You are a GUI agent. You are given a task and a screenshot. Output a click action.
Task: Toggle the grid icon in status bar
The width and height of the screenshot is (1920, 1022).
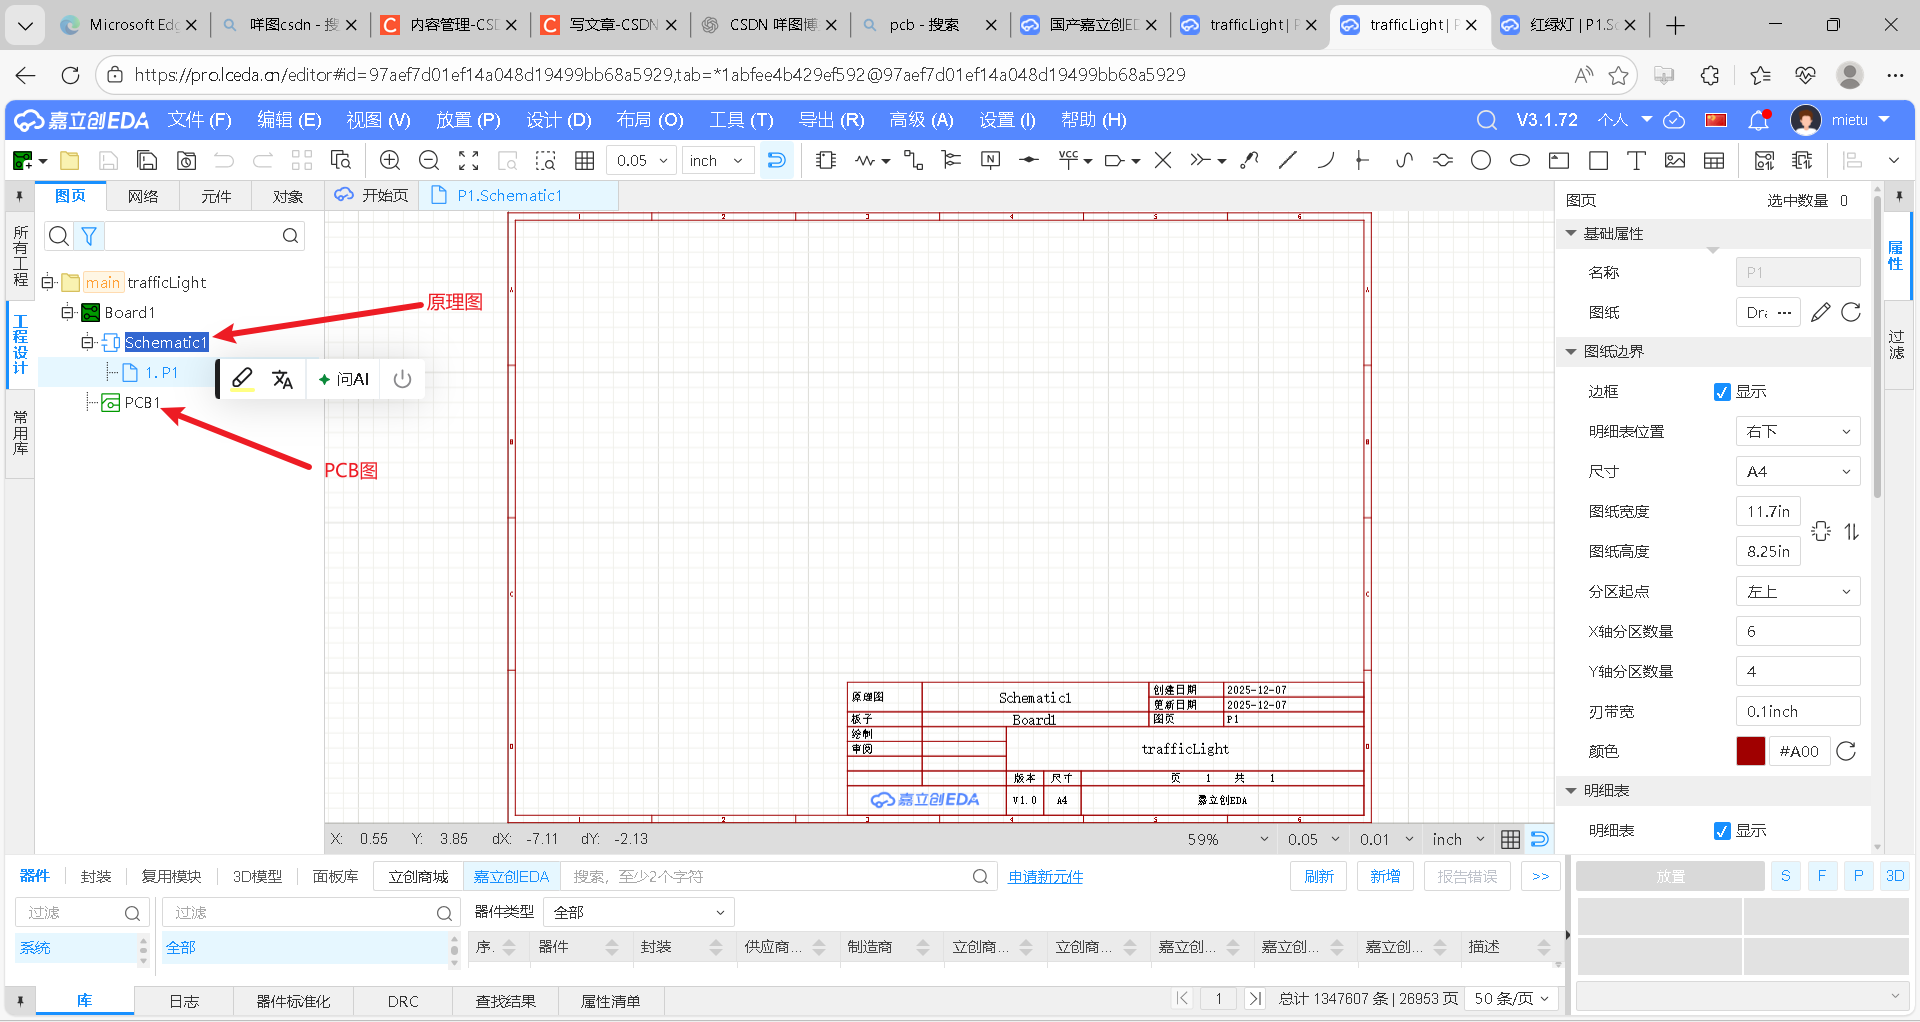click(1510, 839)
